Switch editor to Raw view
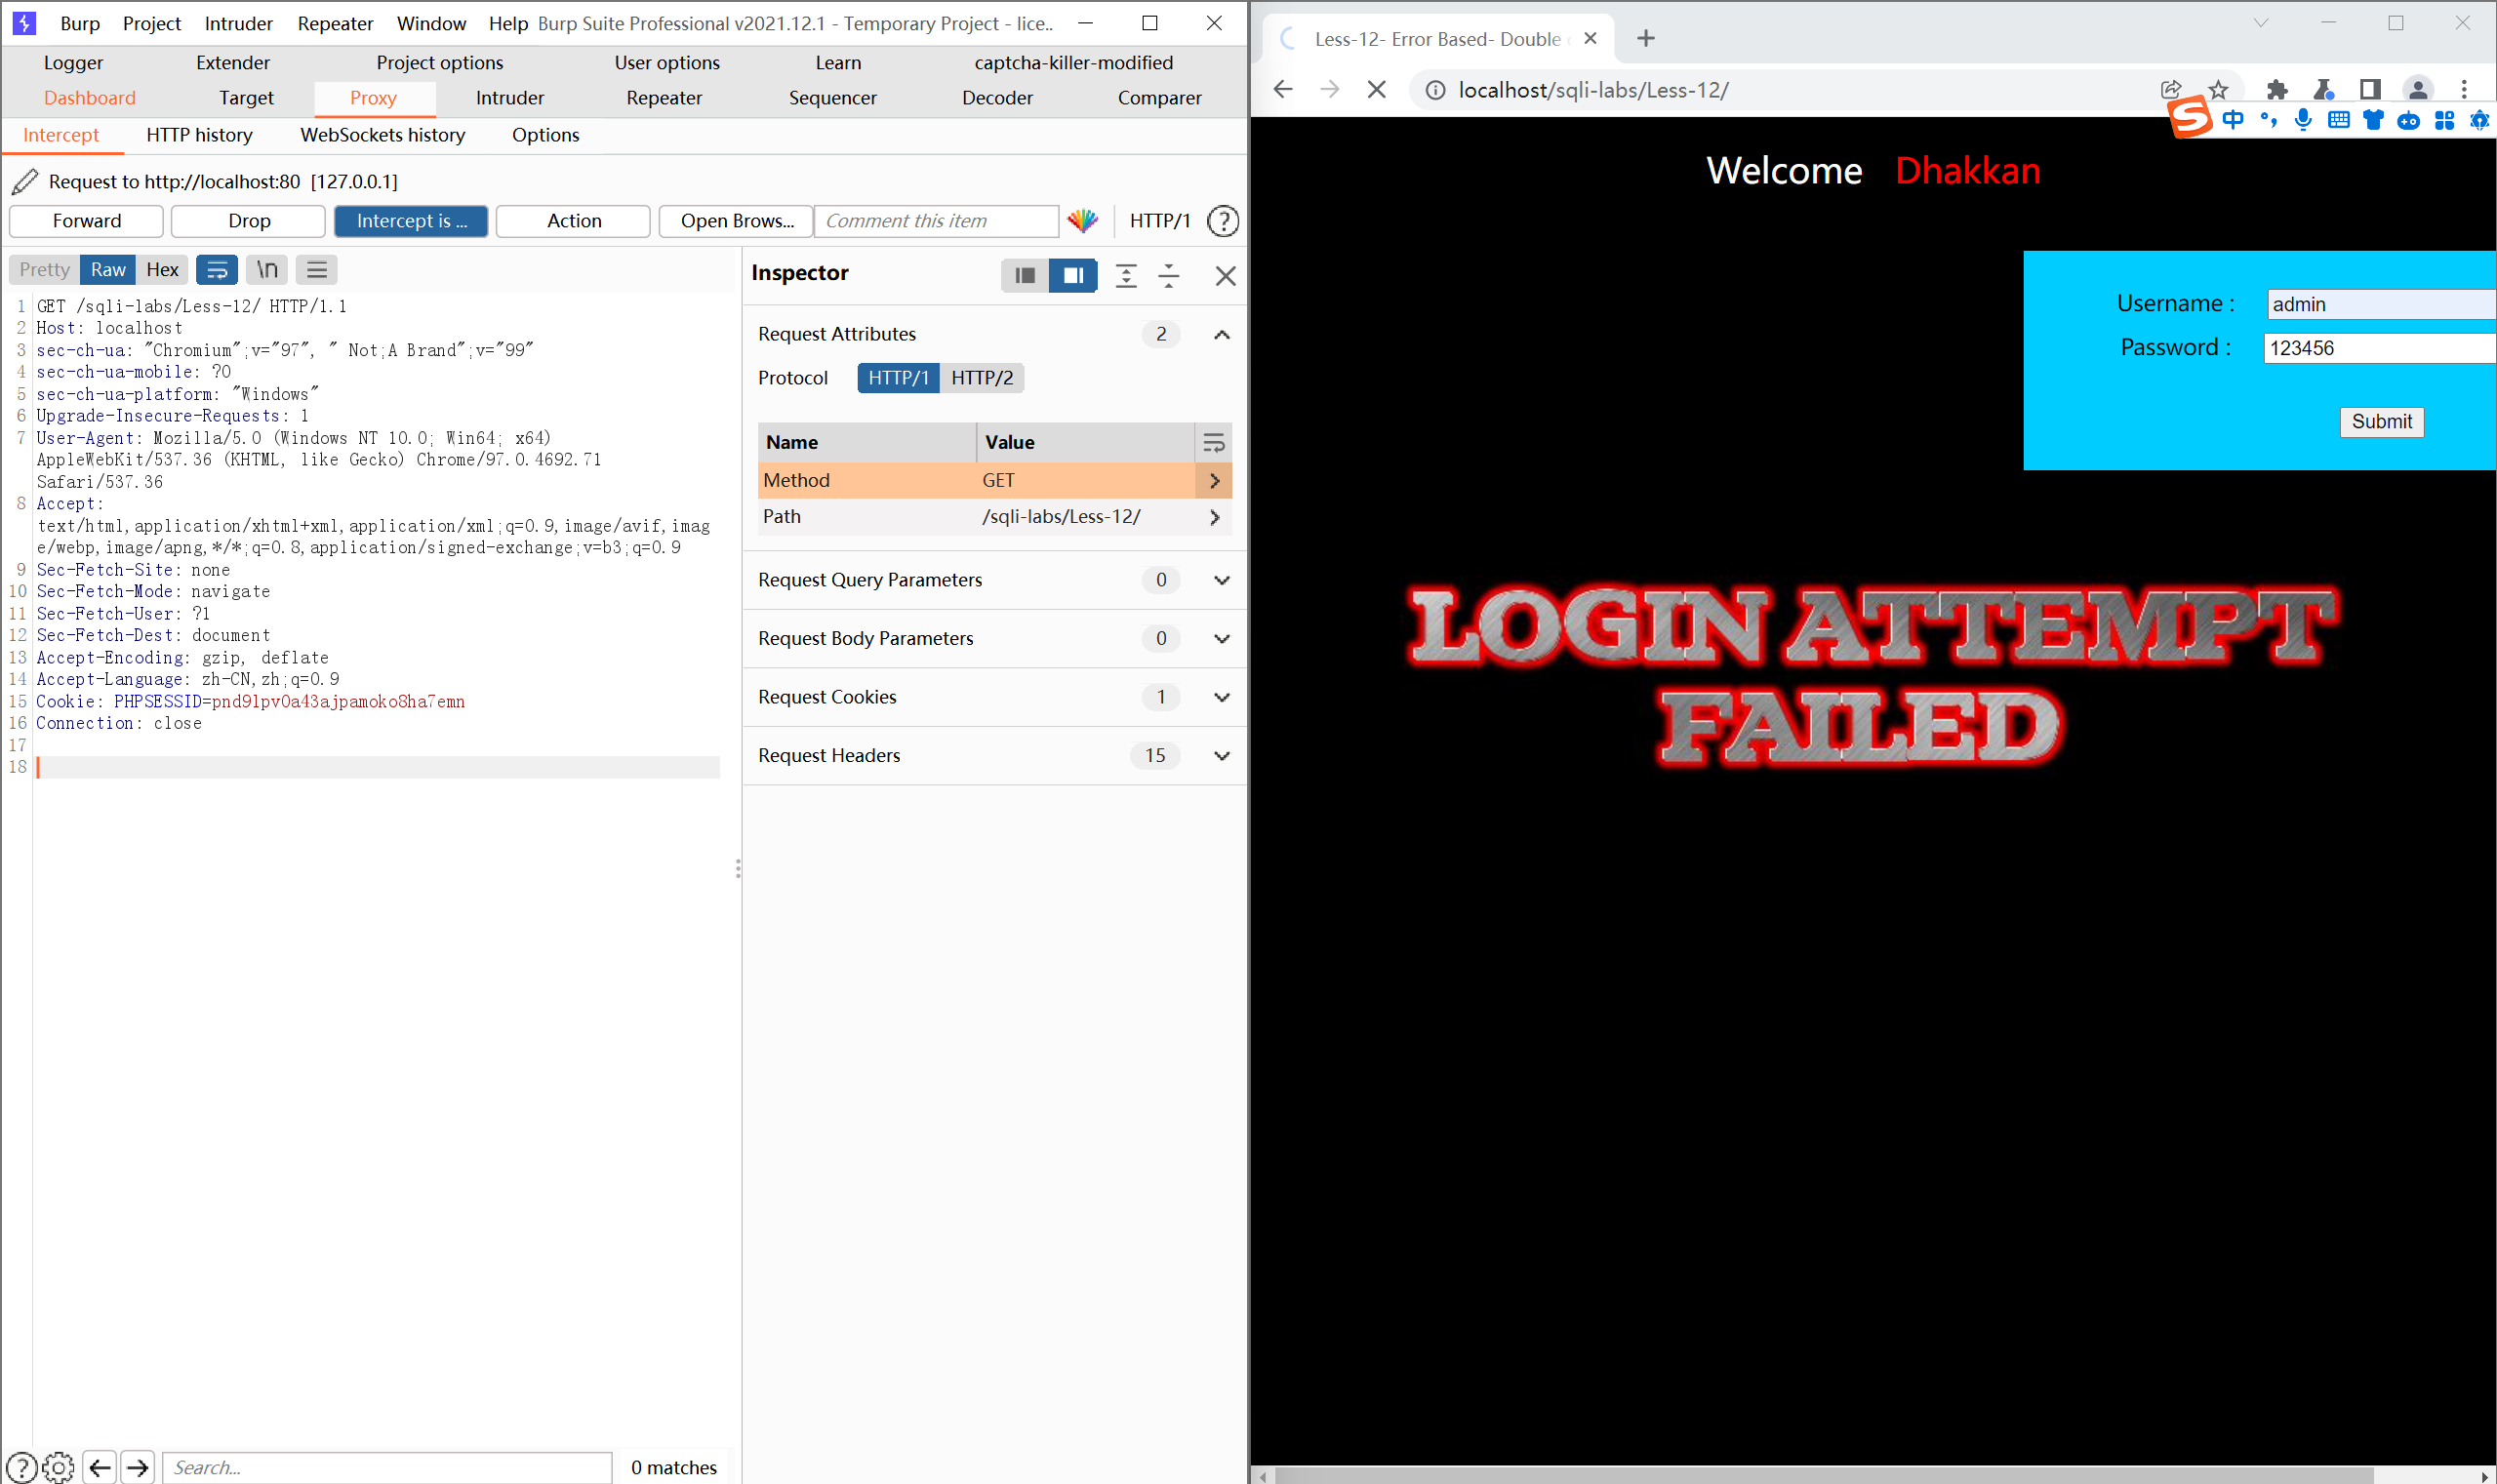The width and height of the screenshot is (2497, 1484). point(108,270)
